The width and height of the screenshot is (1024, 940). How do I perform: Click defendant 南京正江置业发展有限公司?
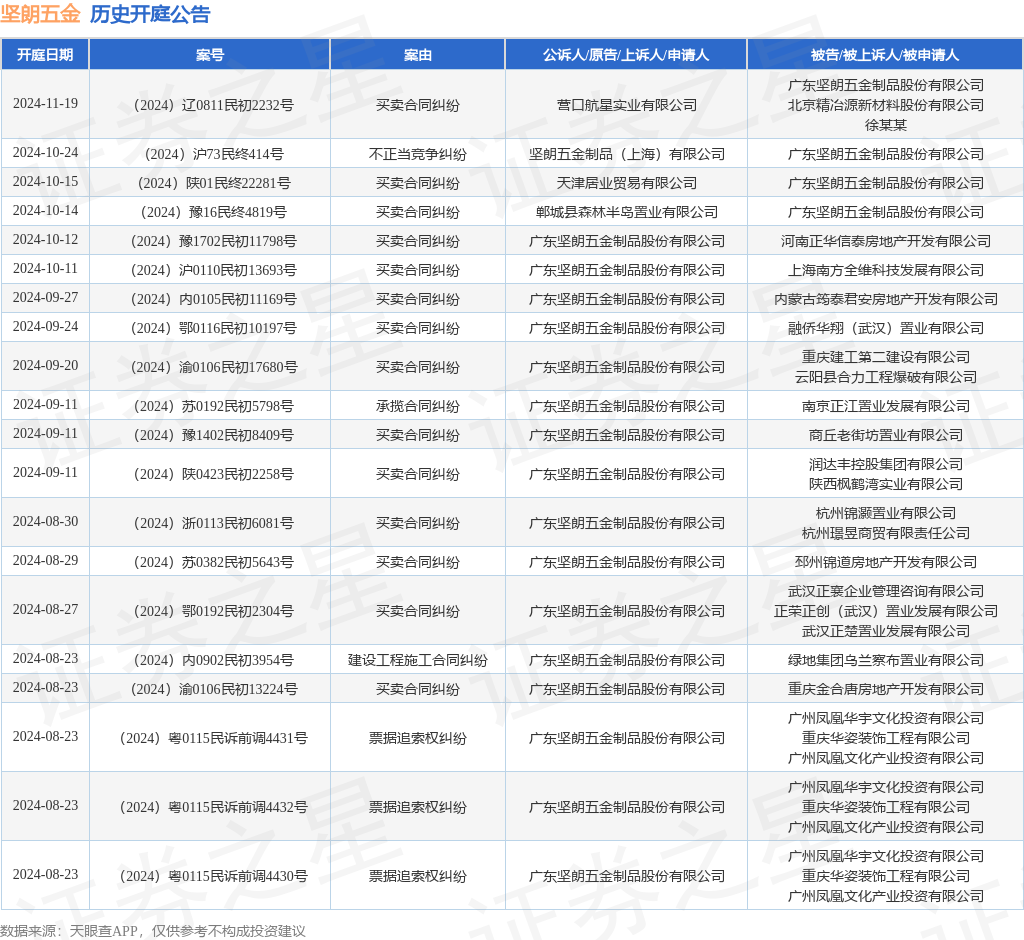tap(886, 406)
